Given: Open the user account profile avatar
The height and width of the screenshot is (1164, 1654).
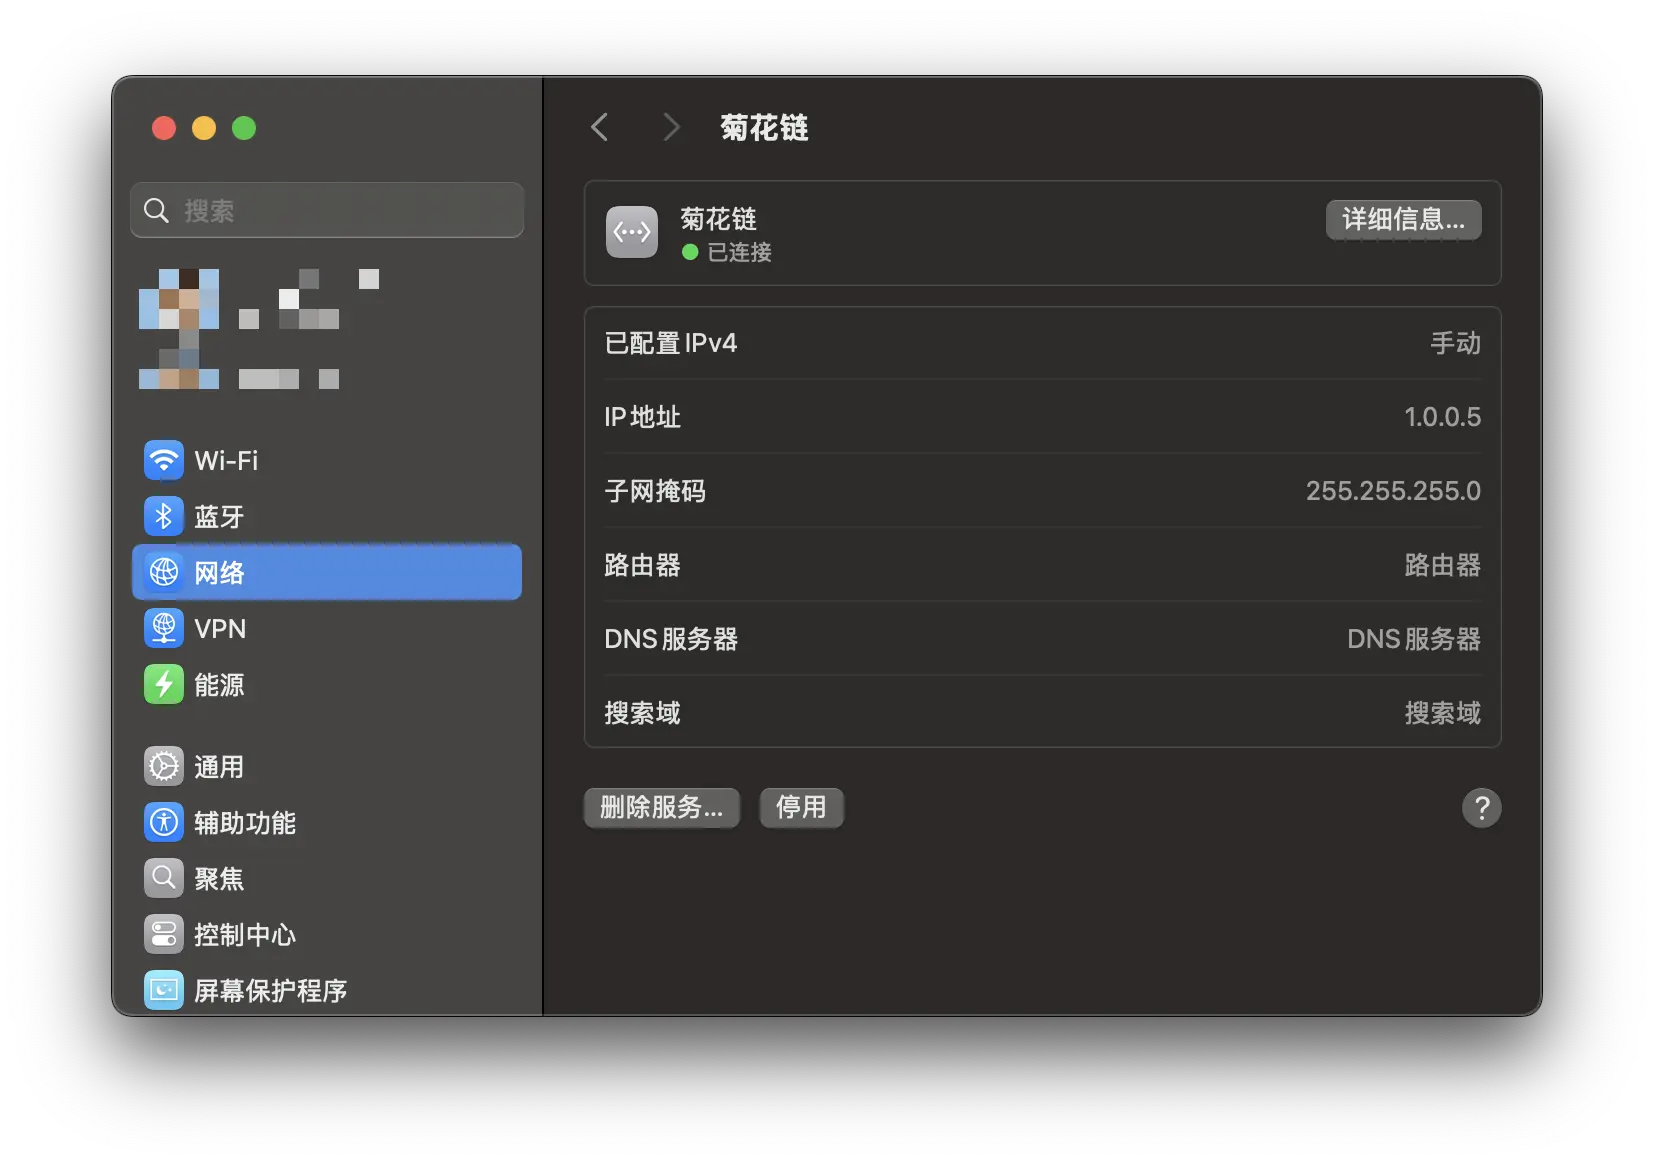Looking at the screenshot, I should click(180, 328).
